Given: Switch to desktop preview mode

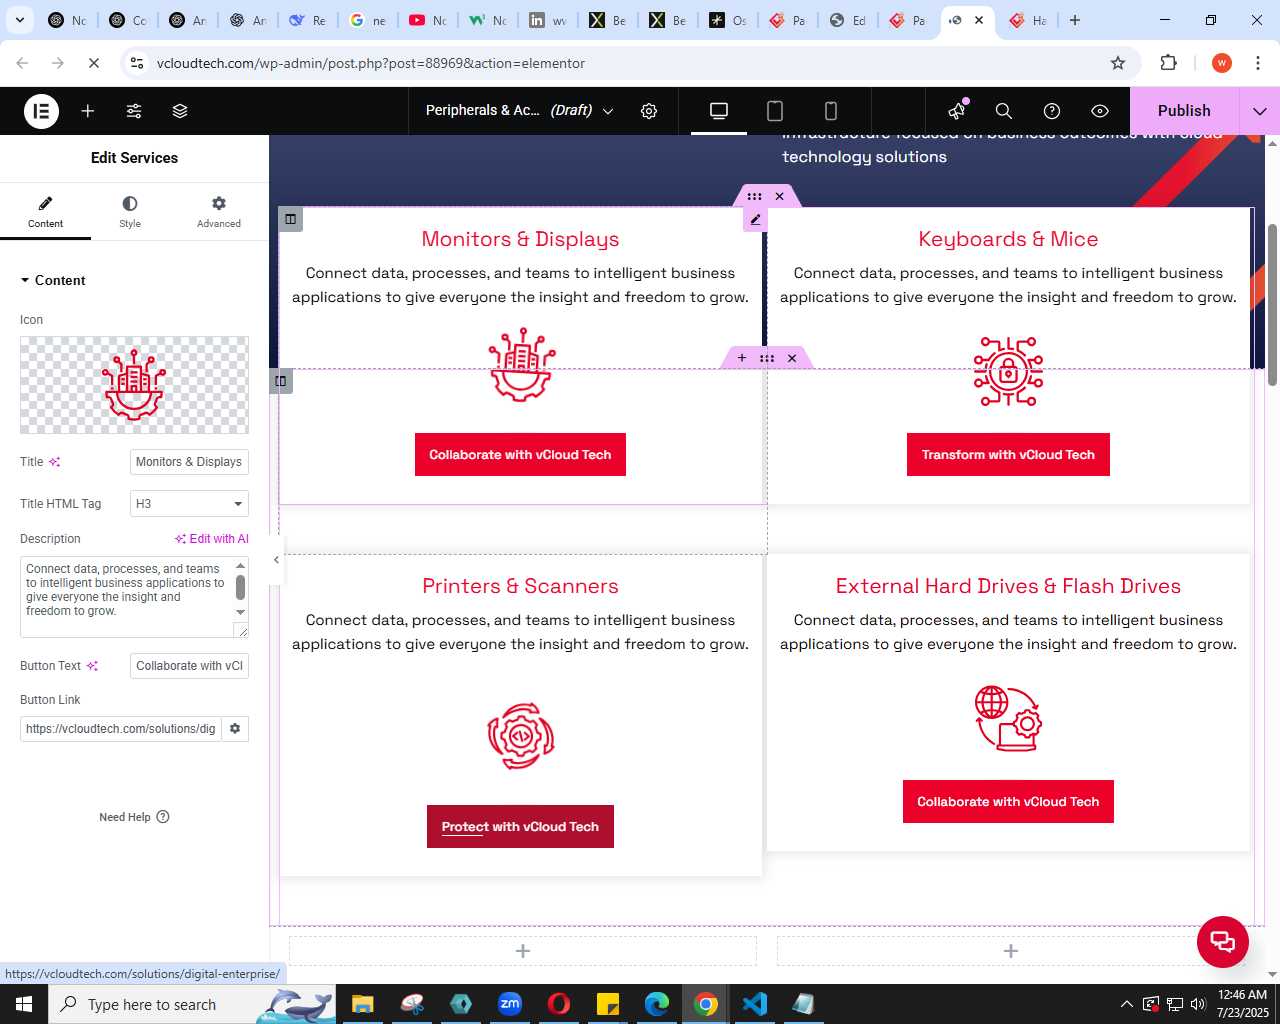Looking at the screenshot, I should pyautogui.click(x=719, y=111).
